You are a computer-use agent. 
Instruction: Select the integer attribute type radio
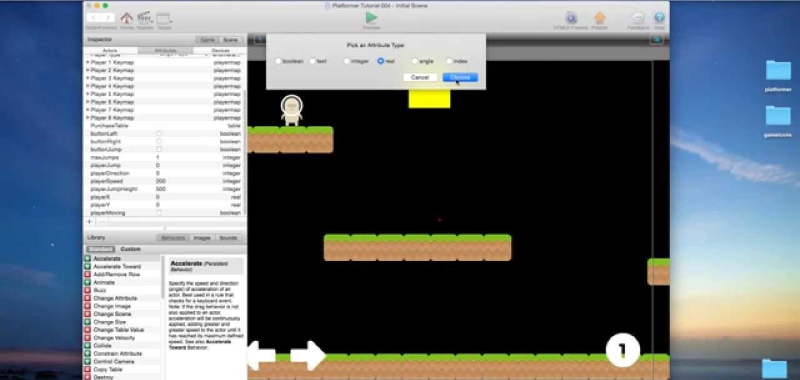(x=346, y=61)
